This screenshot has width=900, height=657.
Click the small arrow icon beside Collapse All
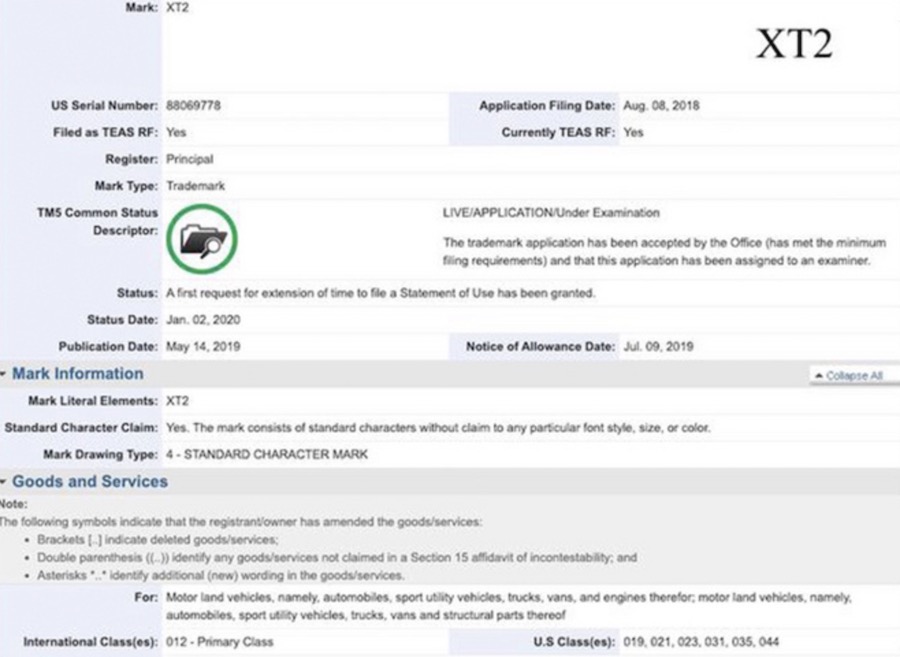(x=819, y=376)
